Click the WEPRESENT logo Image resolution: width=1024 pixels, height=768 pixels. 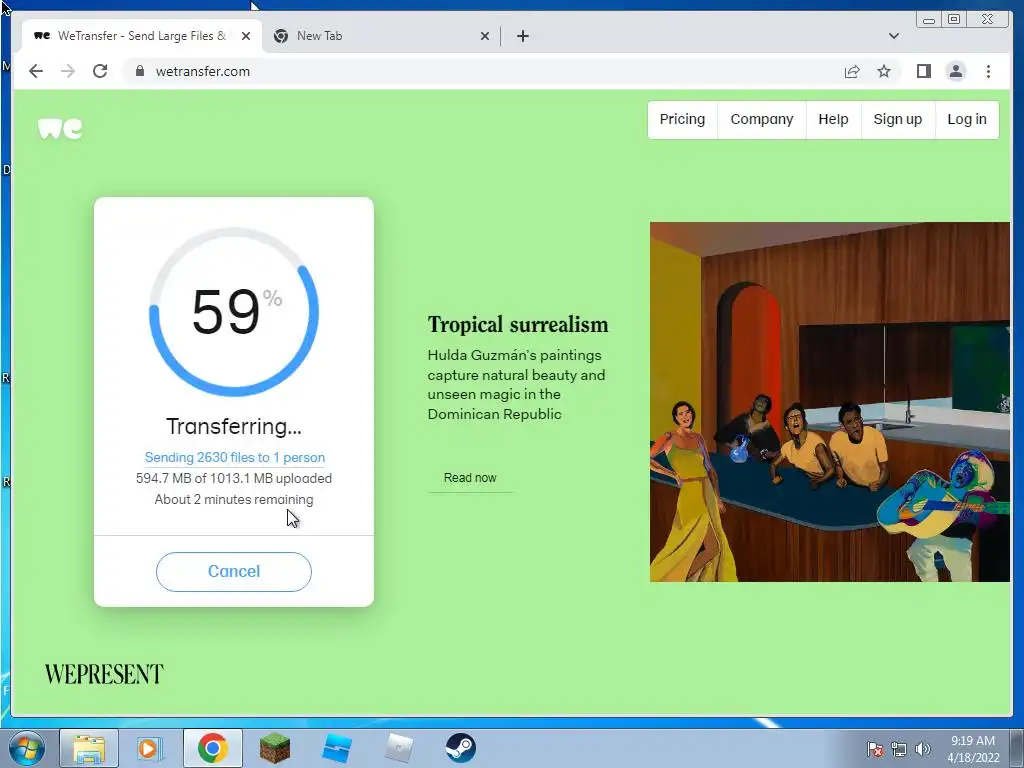click(x=104, y=674)
